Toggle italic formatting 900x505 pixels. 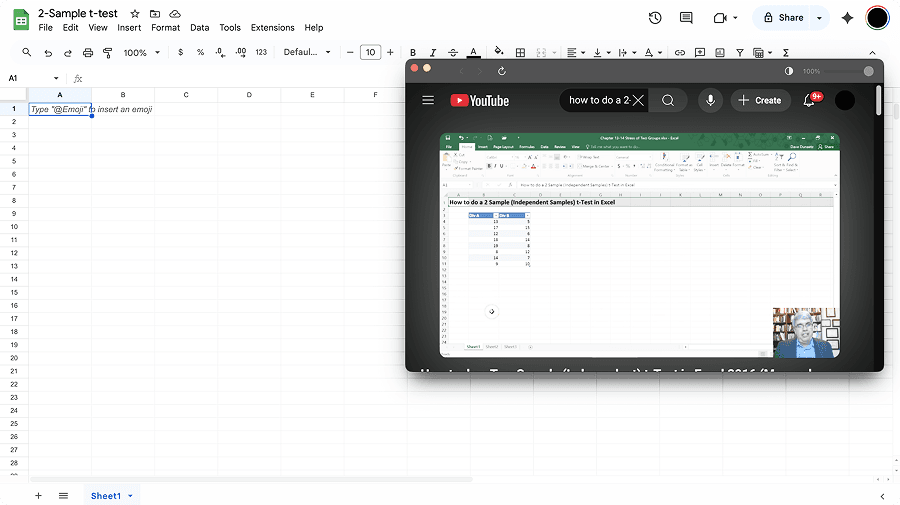[433, 53]
